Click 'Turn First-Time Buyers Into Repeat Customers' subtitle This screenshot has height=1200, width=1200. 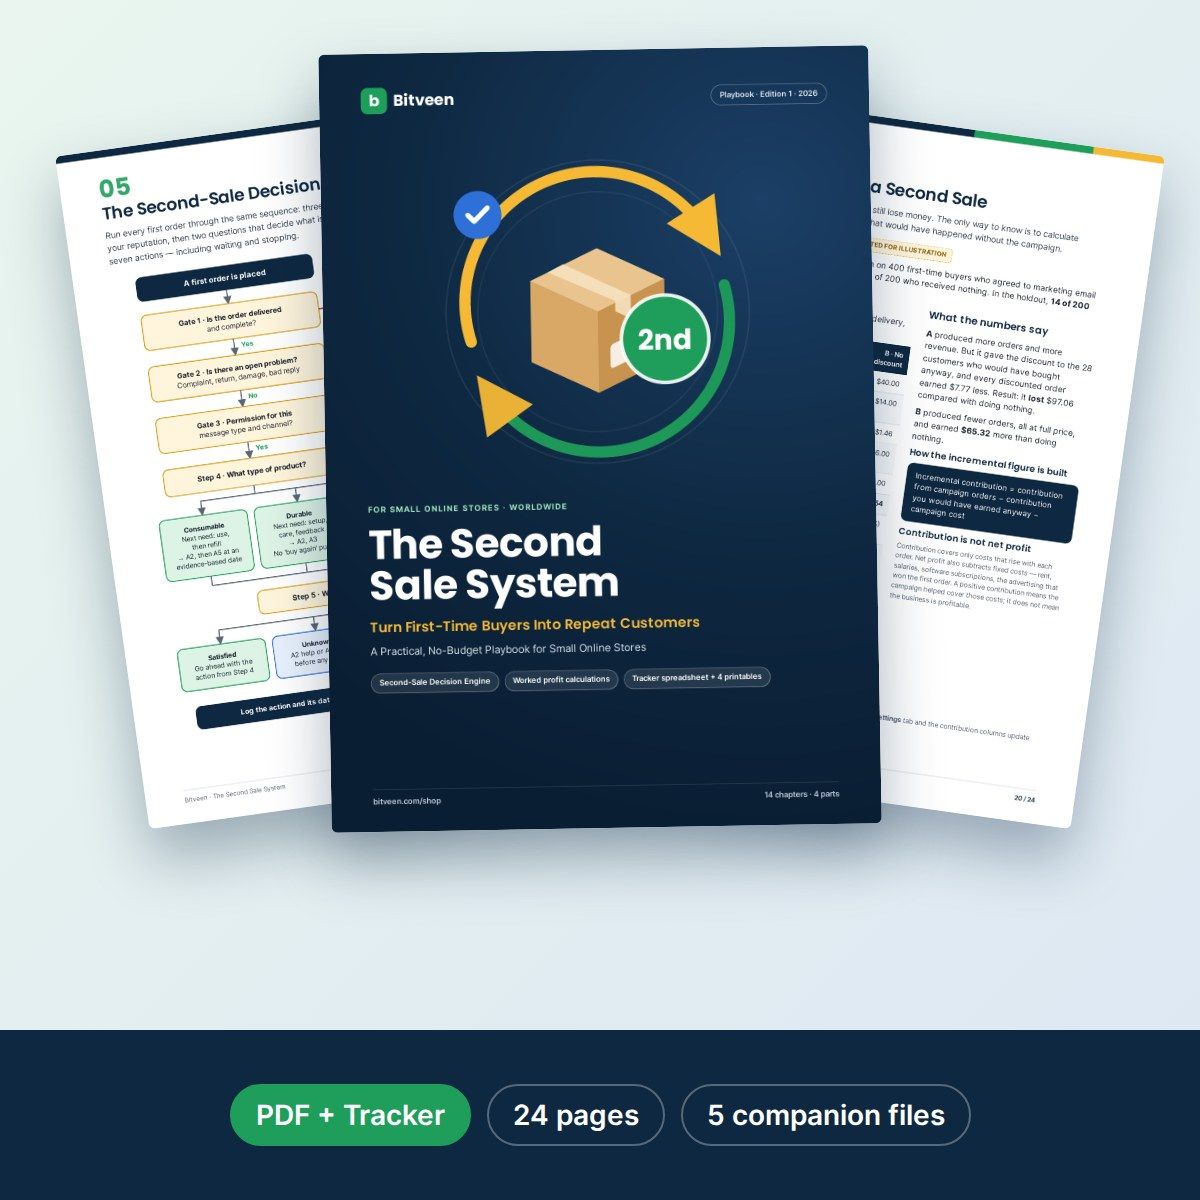(x=535, y=624)
